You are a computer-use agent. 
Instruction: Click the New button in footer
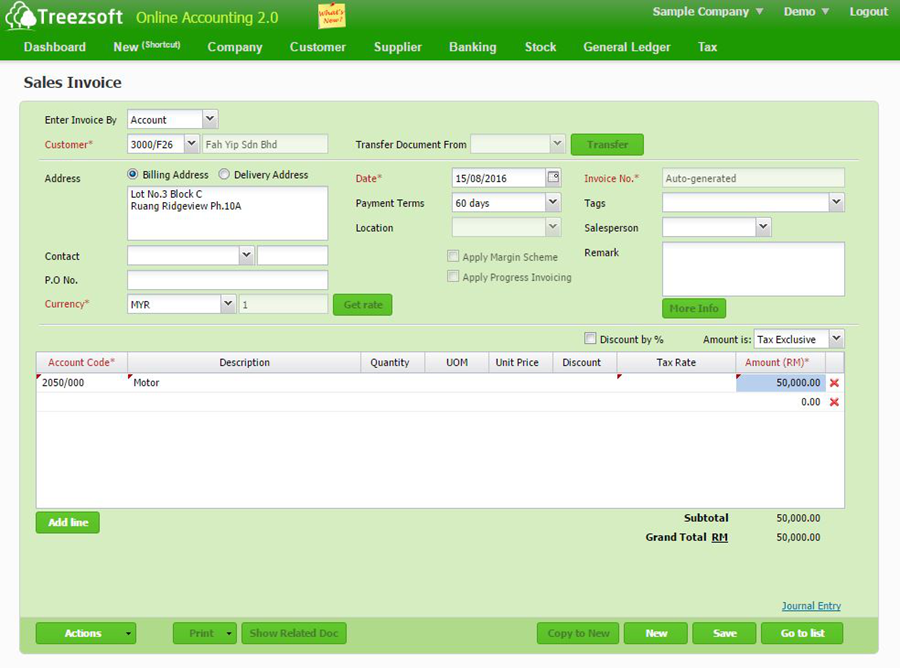(x=655, y=633)
